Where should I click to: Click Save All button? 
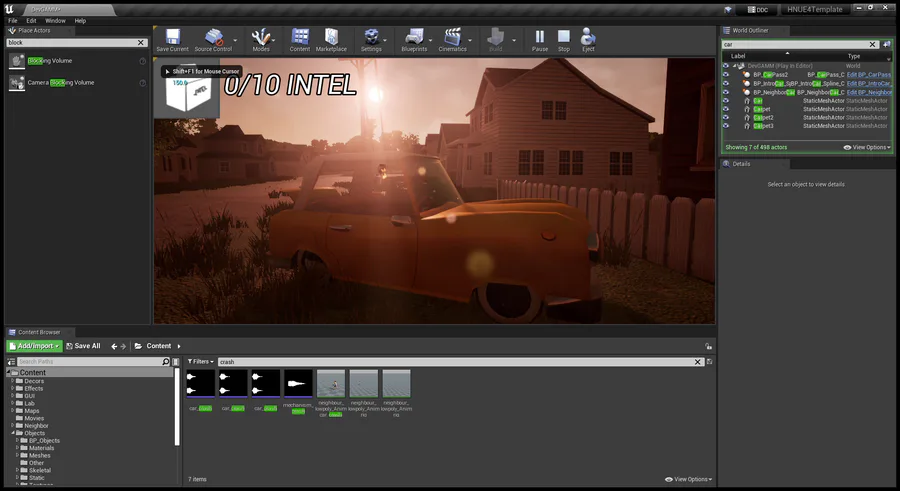[83, 346]
